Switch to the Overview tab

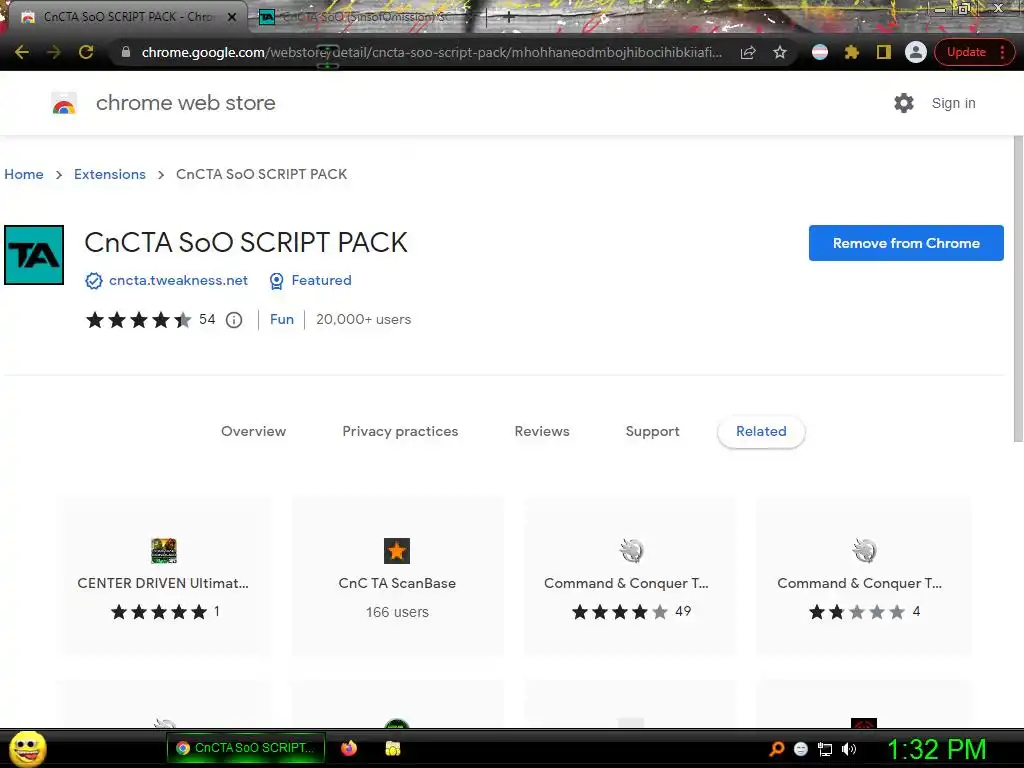pos(253,431)
